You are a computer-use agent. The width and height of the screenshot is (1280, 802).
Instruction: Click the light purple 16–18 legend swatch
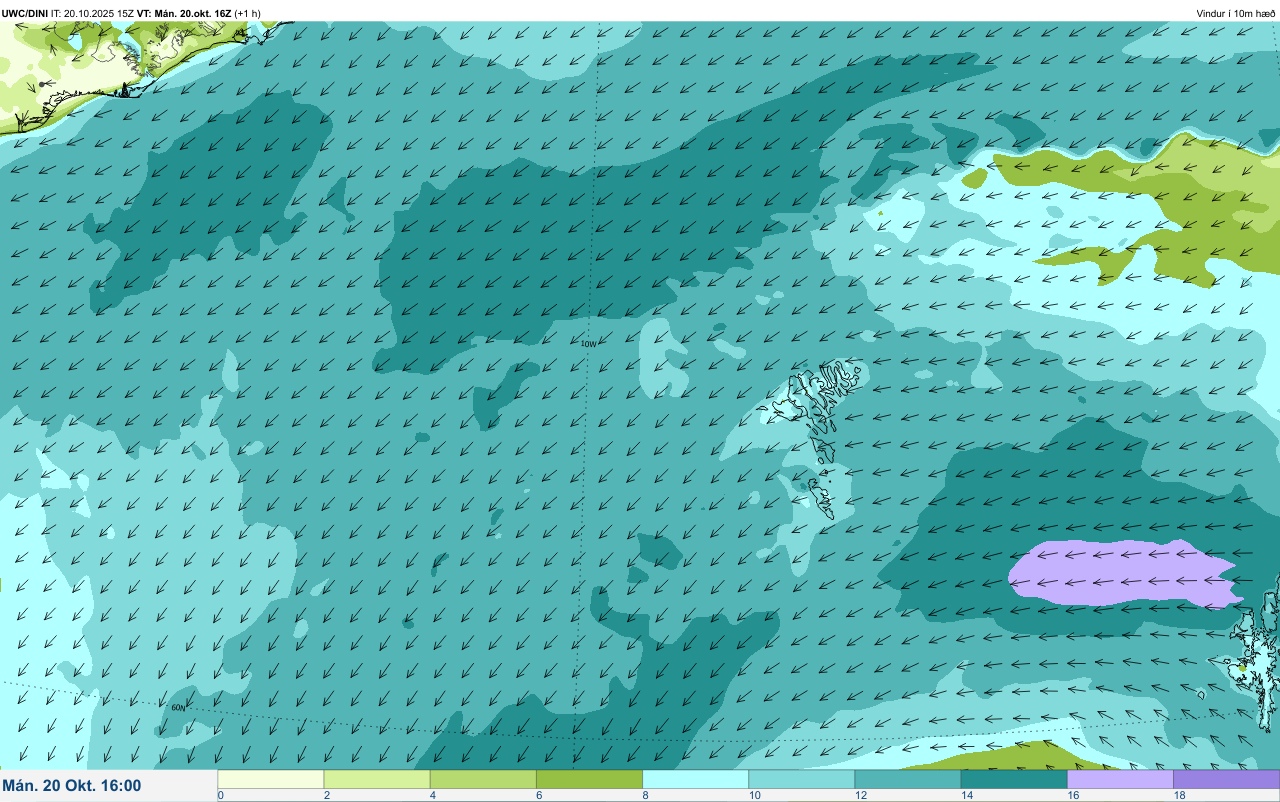[x=1121, y=779]
